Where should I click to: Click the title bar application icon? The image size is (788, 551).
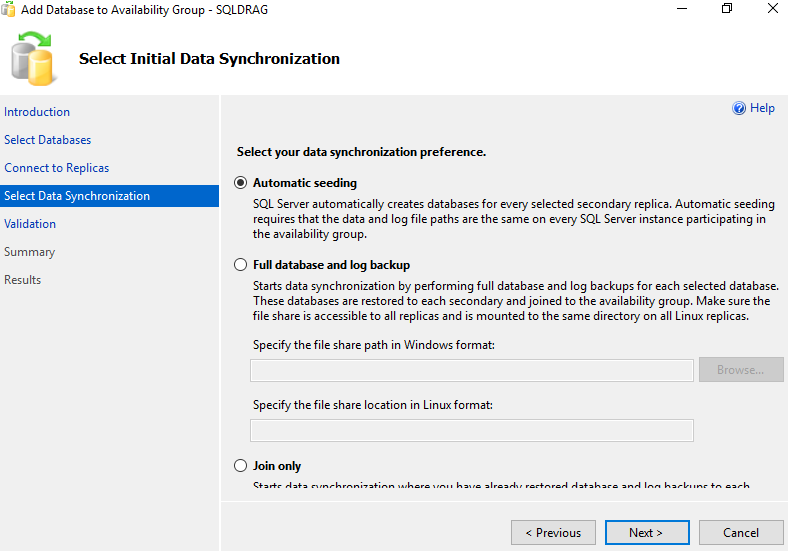(10, 9)
